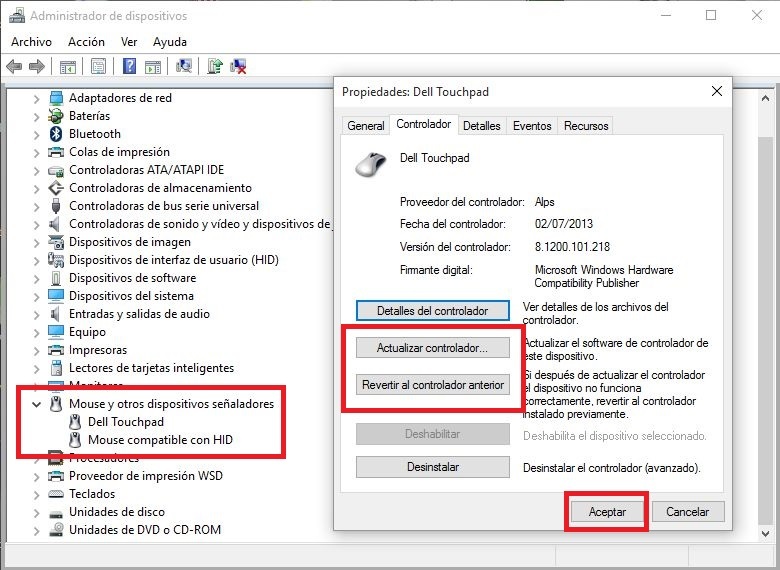The width and height of the screenshot is (780, 570).
Task: Click the scrollbar up arrow
Action: point(766,98)
